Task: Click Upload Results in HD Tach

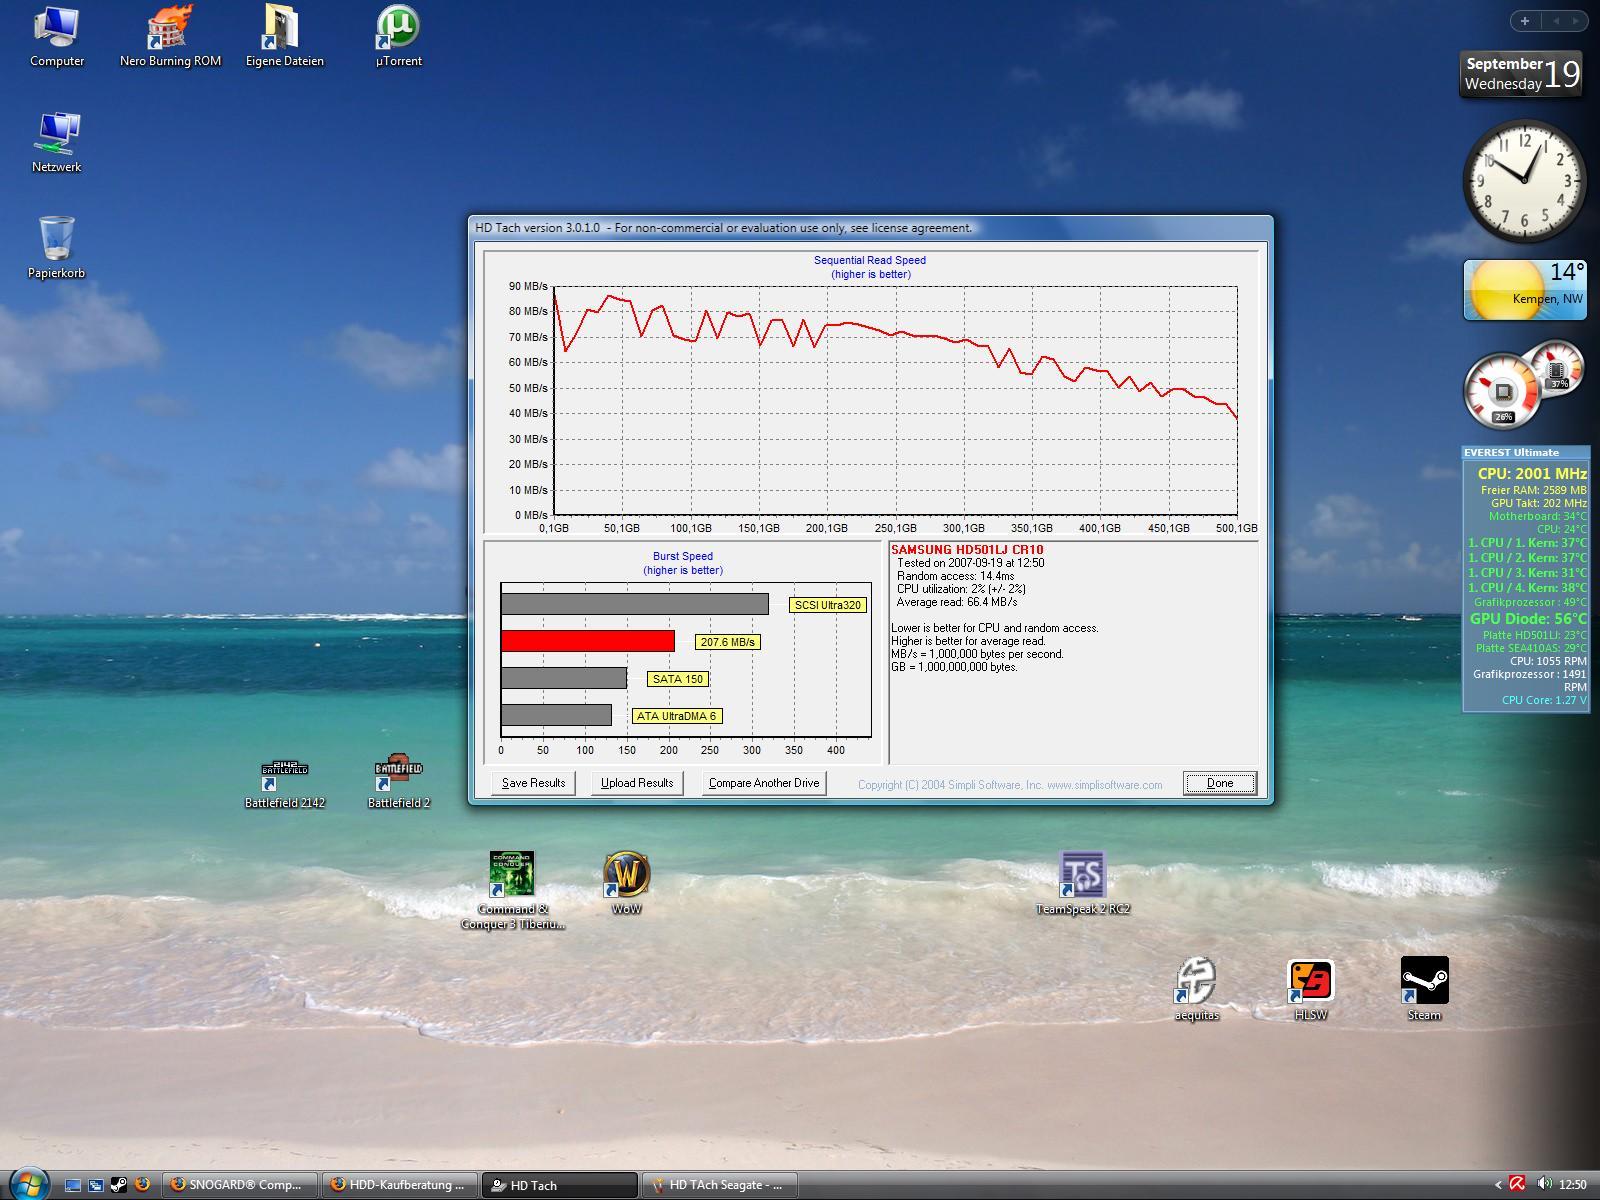Action: click(637, 783)
